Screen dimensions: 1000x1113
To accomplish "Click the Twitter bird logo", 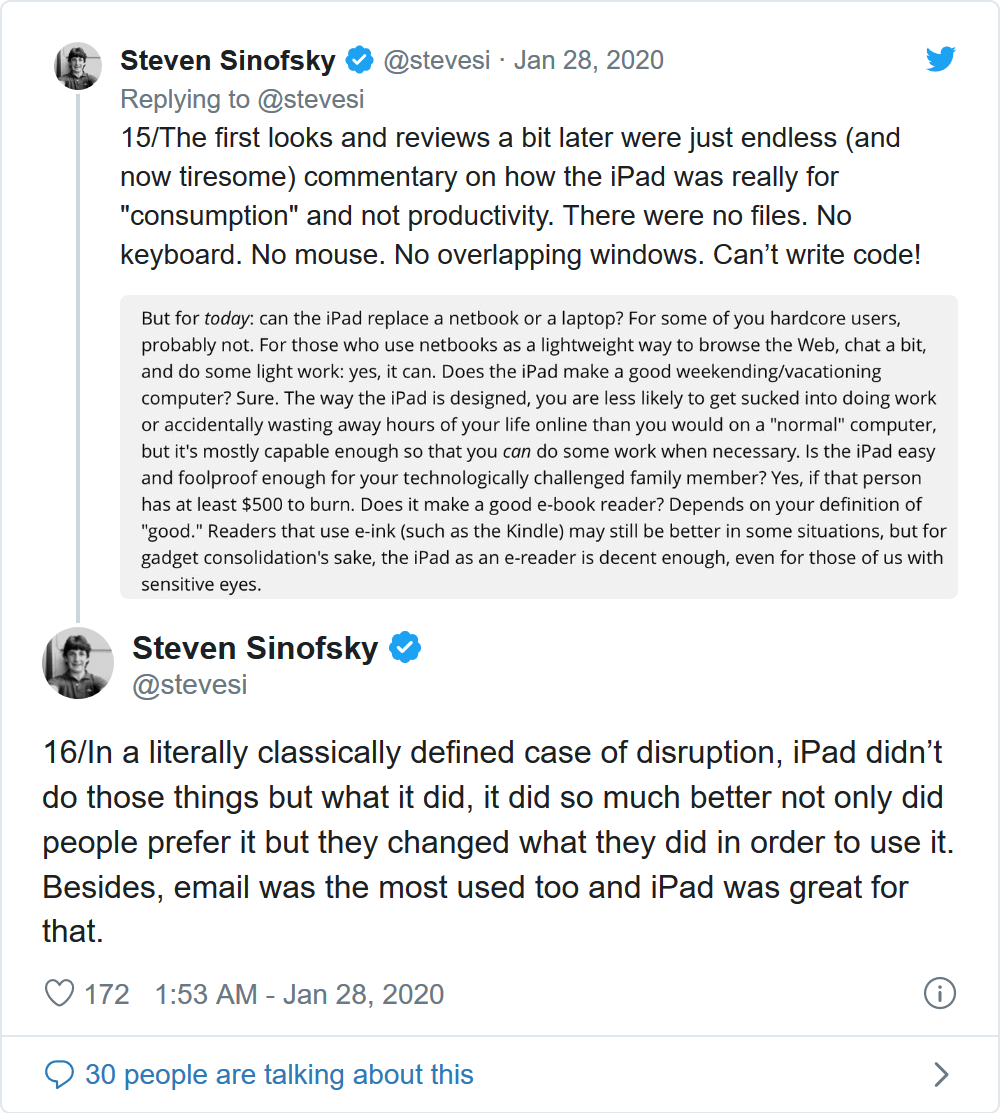I will click(x=940, y=60).
